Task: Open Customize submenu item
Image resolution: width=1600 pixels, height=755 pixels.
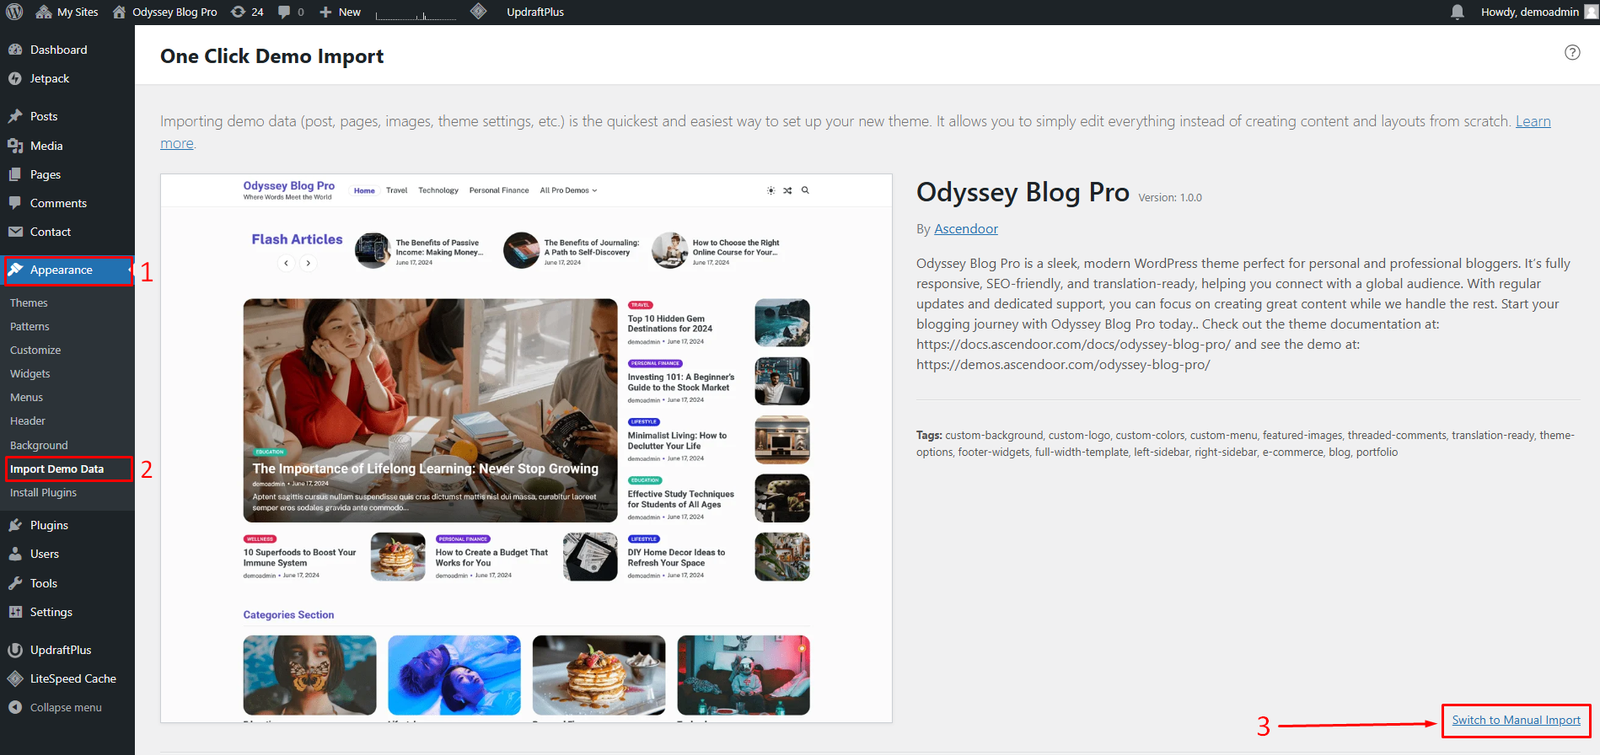Action: tap(35, 350)
